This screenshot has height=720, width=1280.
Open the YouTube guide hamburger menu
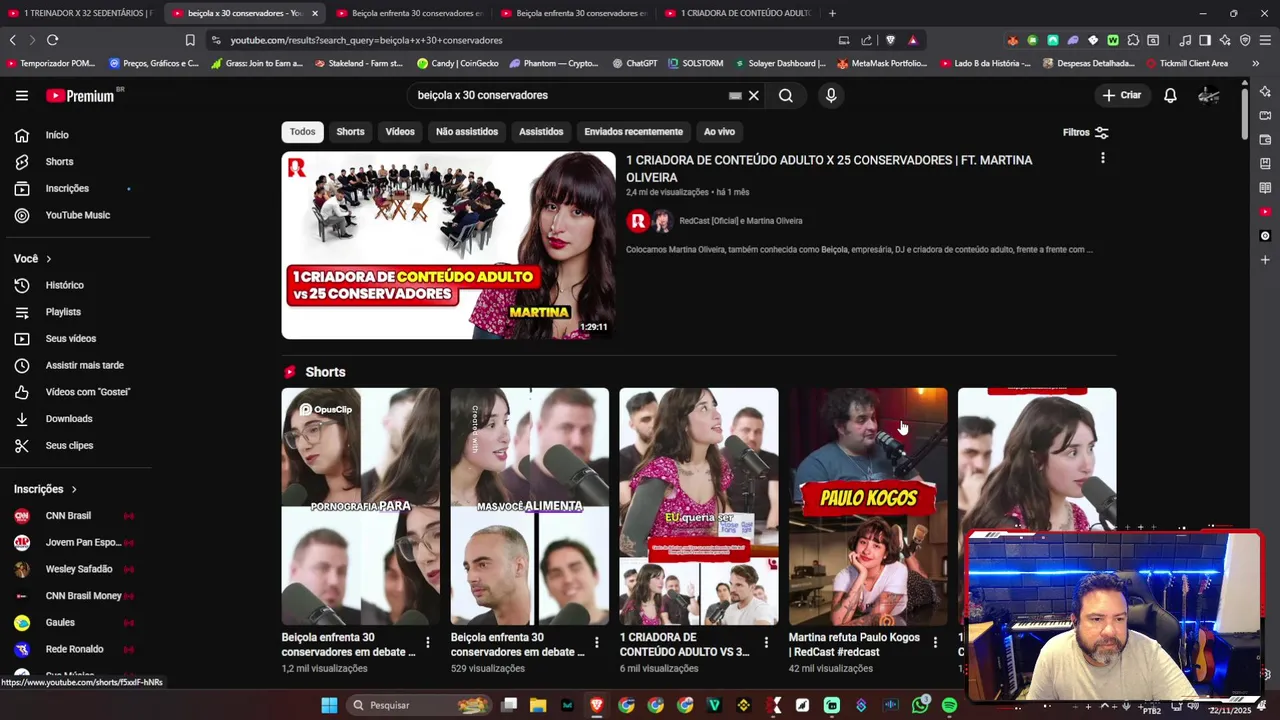pos(22,95)
